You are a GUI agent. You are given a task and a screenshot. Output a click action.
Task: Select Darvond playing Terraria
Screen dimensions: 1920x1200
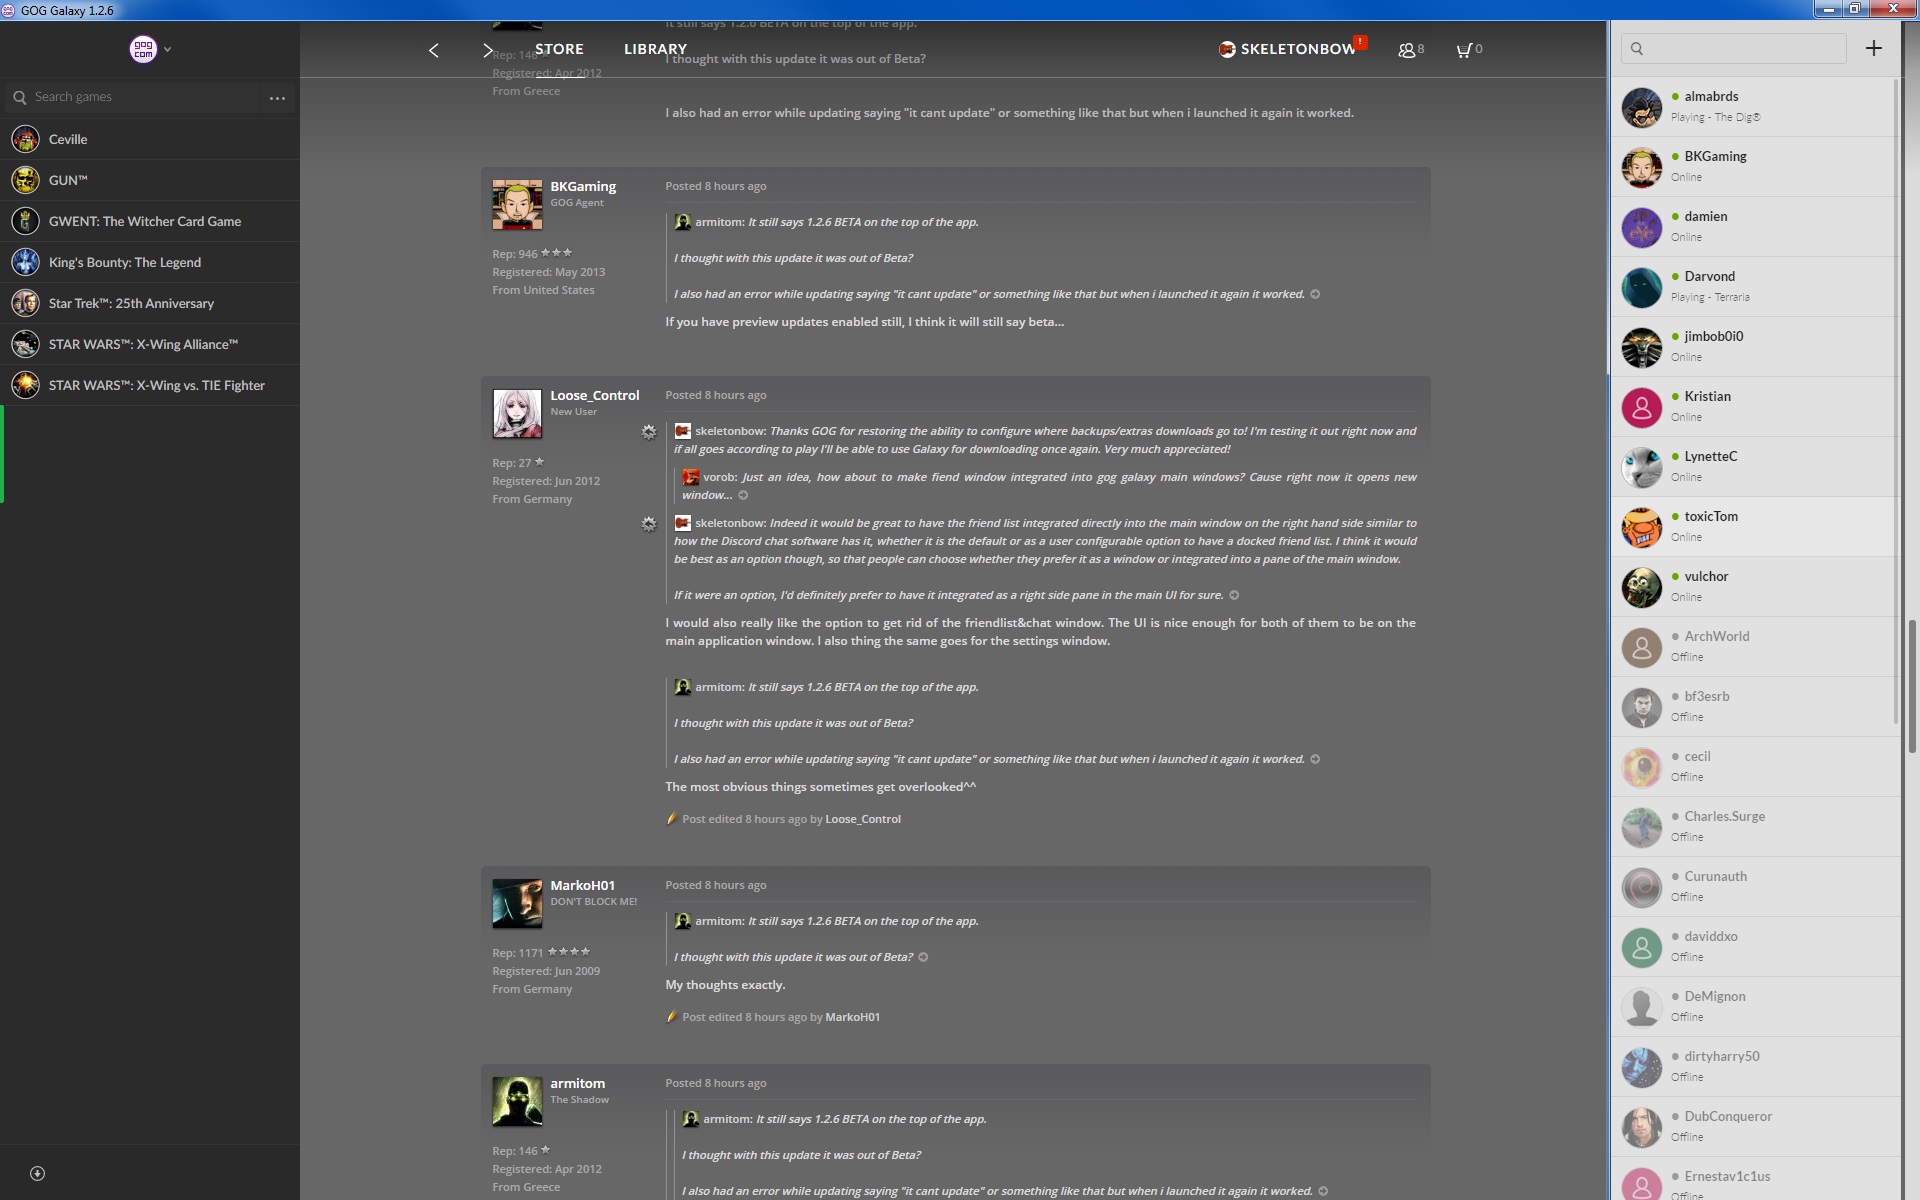(x=1755, y=287)
